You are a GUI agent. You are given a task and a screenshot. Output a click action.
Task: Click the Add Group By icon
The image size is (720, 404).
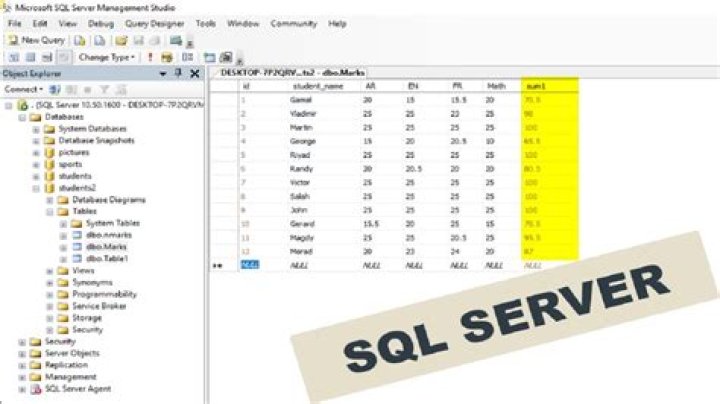pos(187,57)
